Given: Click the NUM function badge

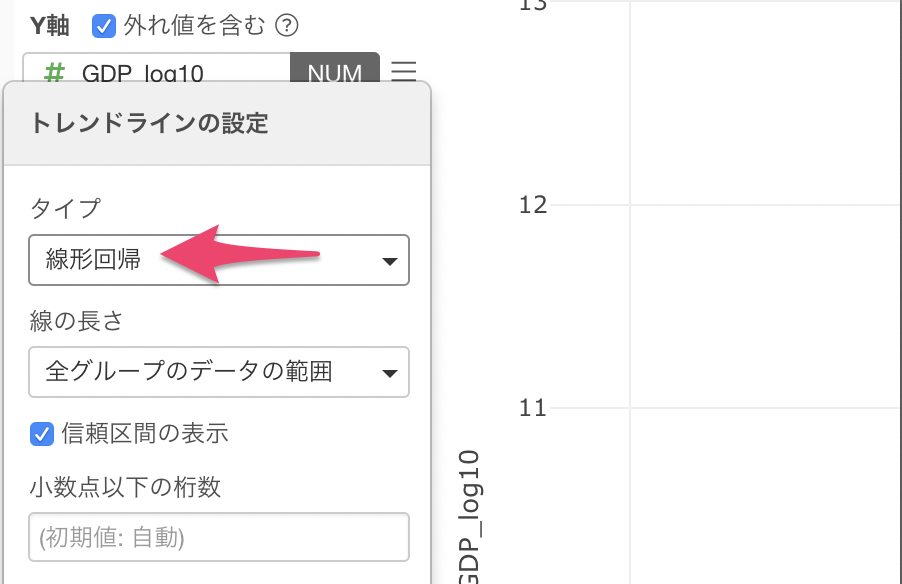Looking at the screenshot, I should click(334, 68).
